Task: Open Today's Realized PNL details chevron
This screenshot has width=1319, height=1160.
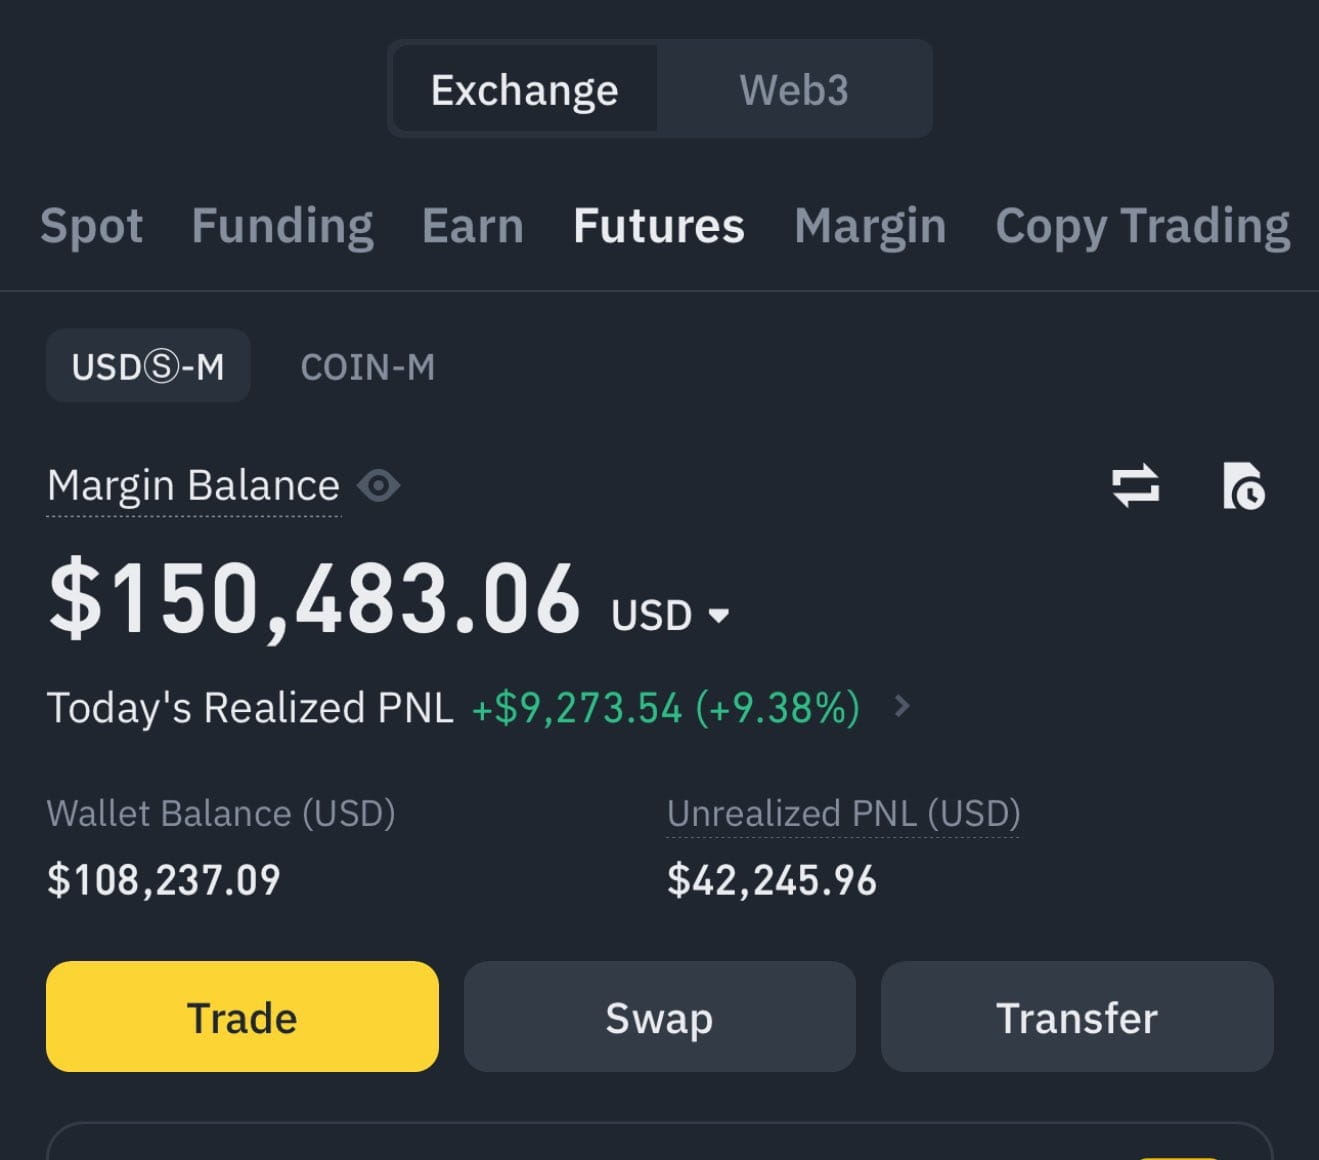Action: coord(902,706)
